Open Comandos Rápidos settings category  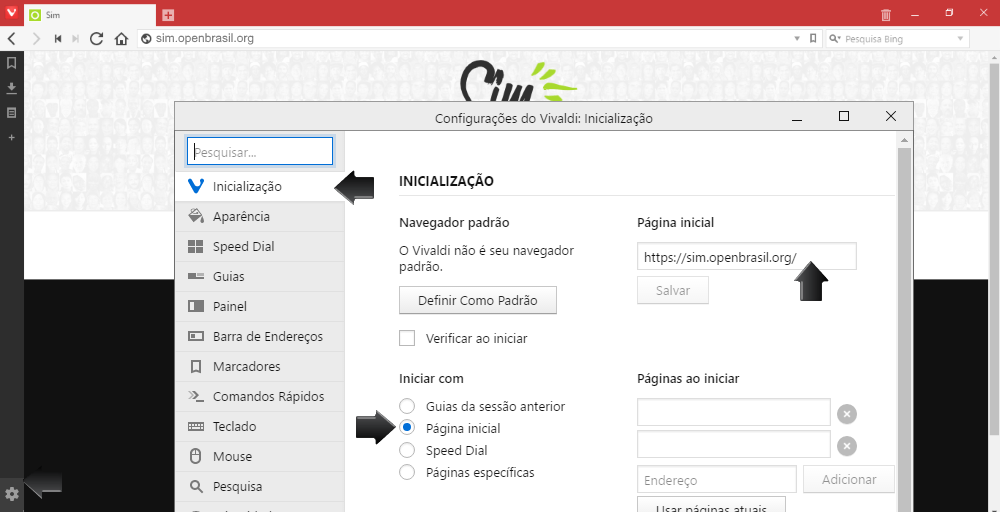[260, 396]
